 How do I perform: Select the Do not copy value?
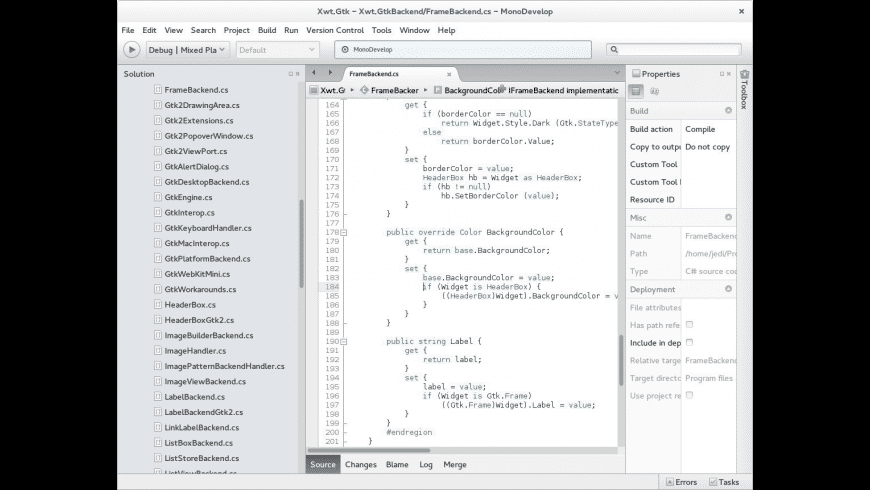point(707,147)
